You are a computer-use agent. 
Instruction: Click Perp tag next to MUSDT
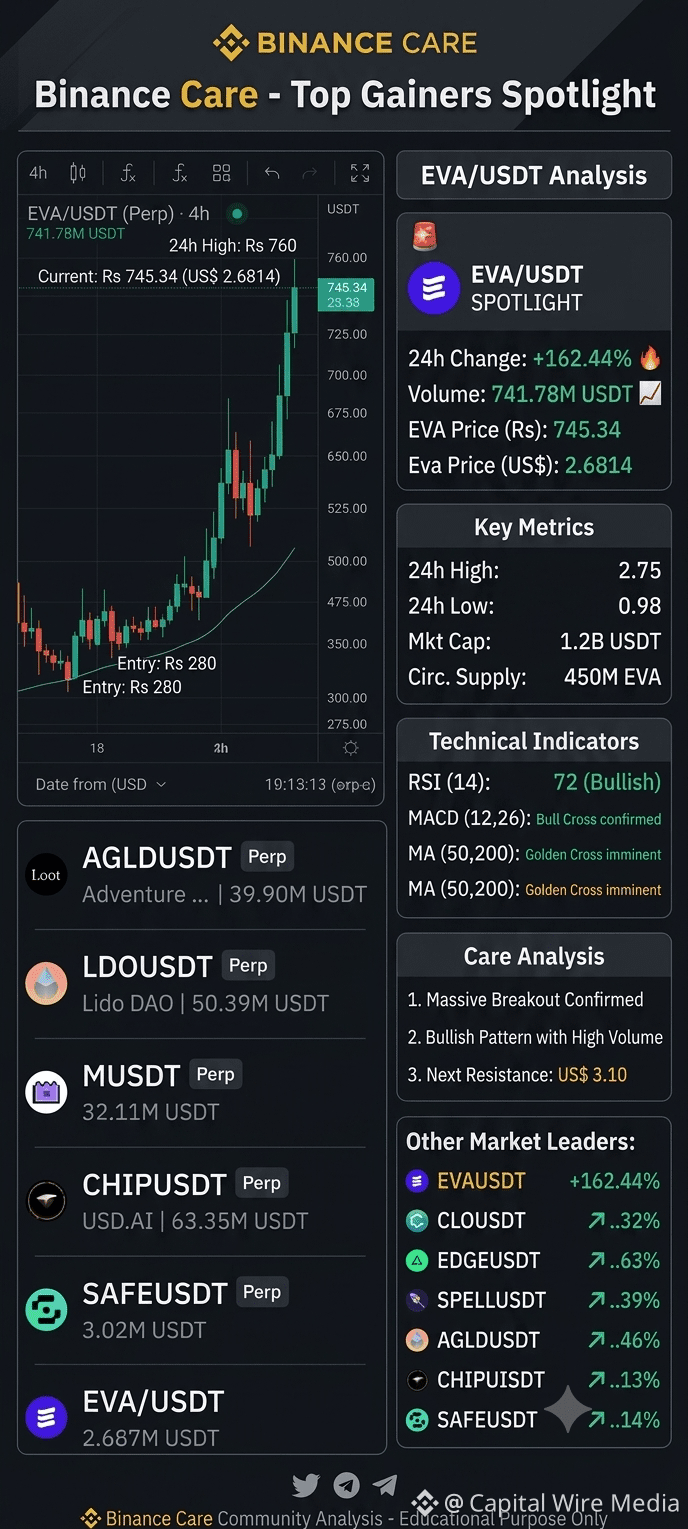(x=215, y=1075)
